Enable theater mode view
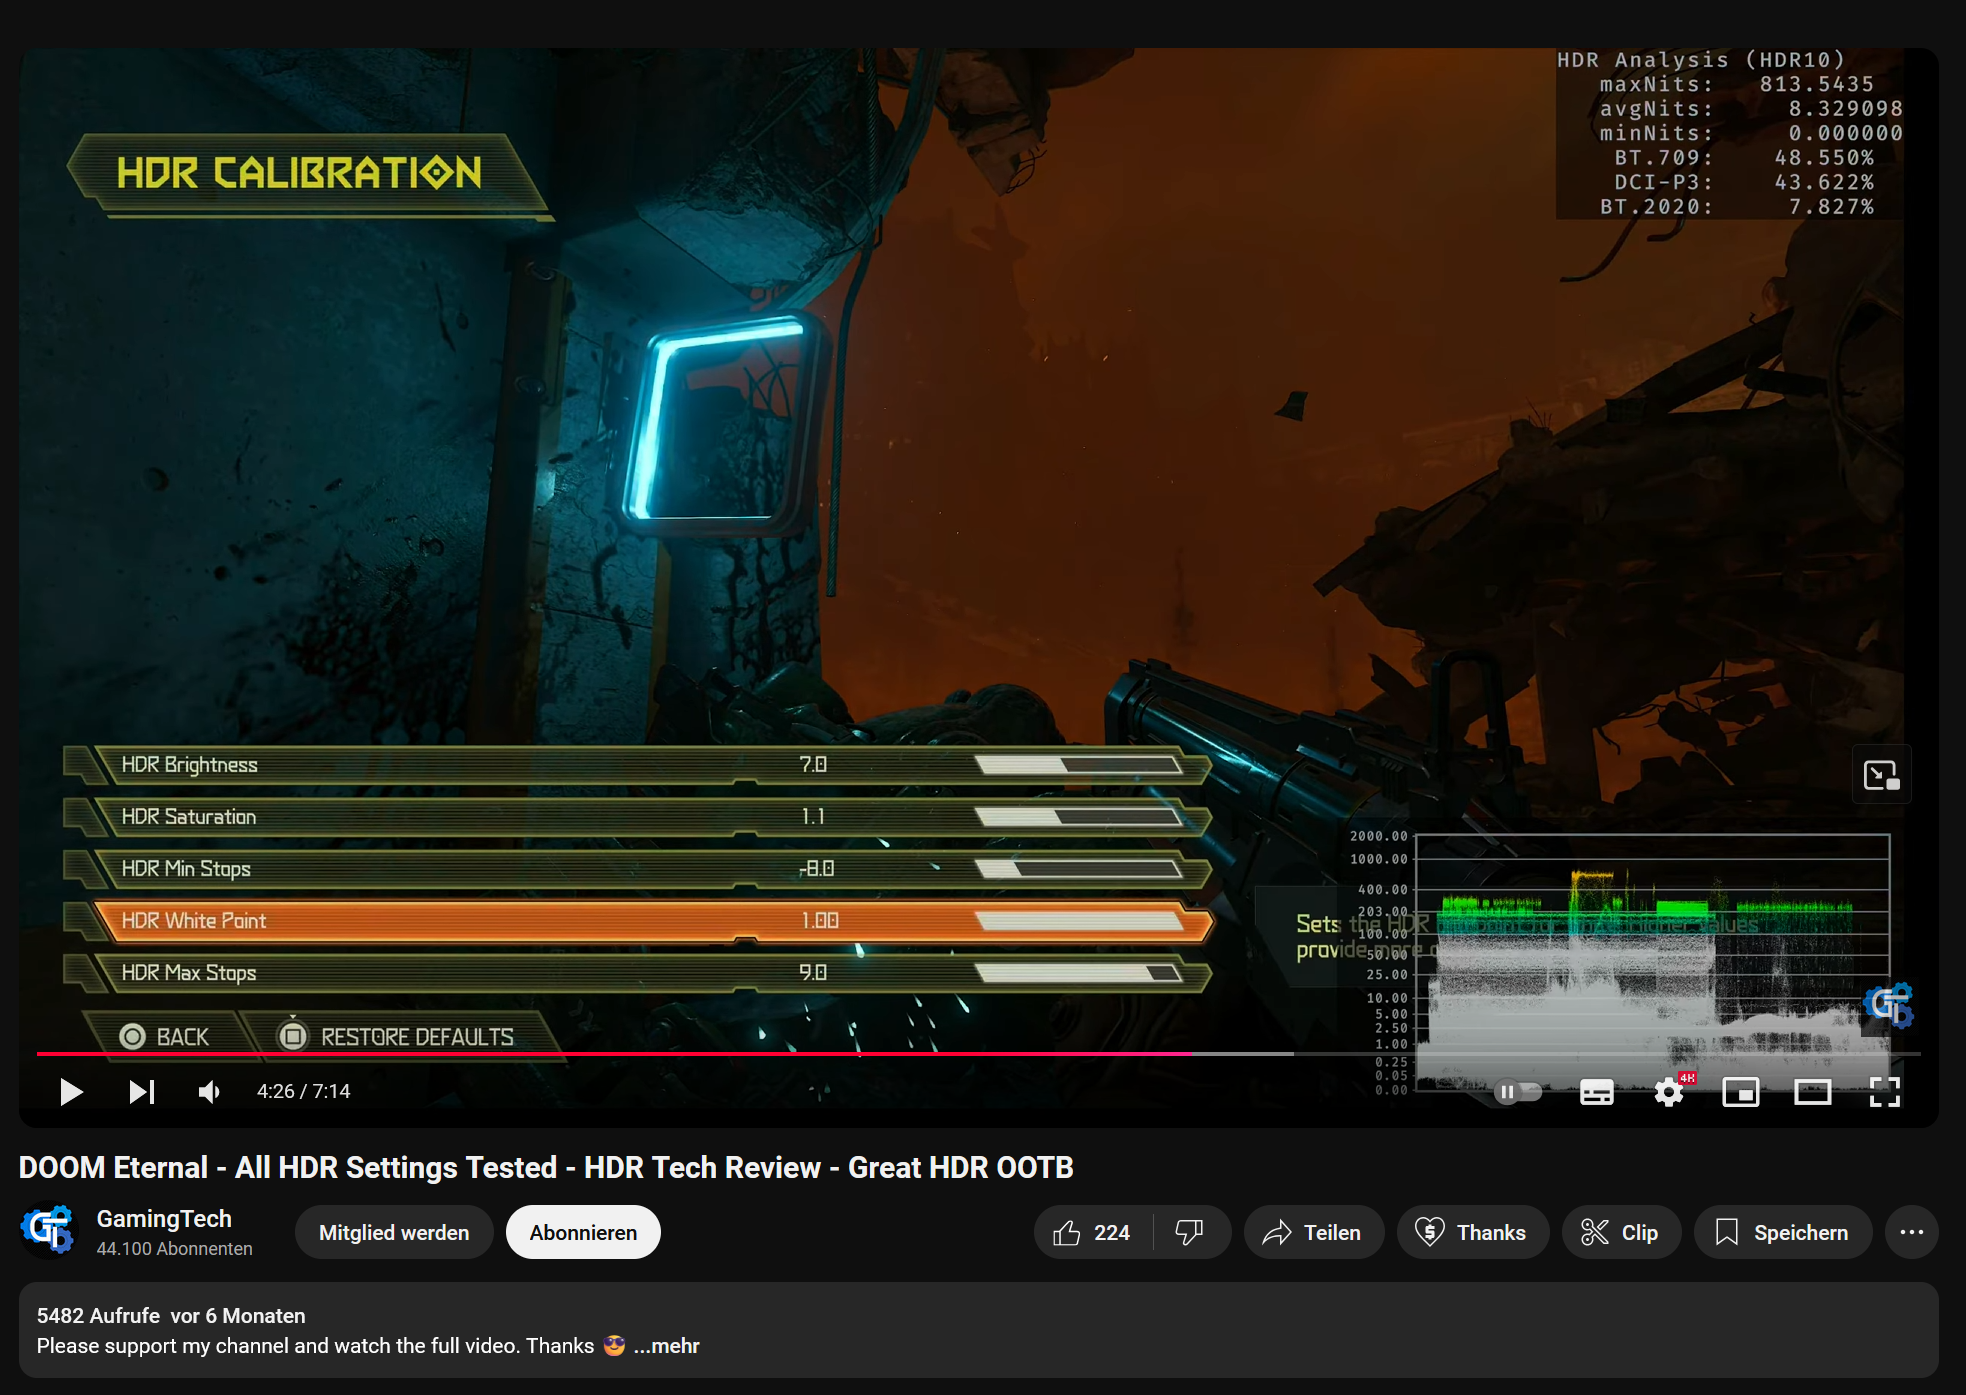The width and height of the screenshot is (1966, 1395). 1812,1092
